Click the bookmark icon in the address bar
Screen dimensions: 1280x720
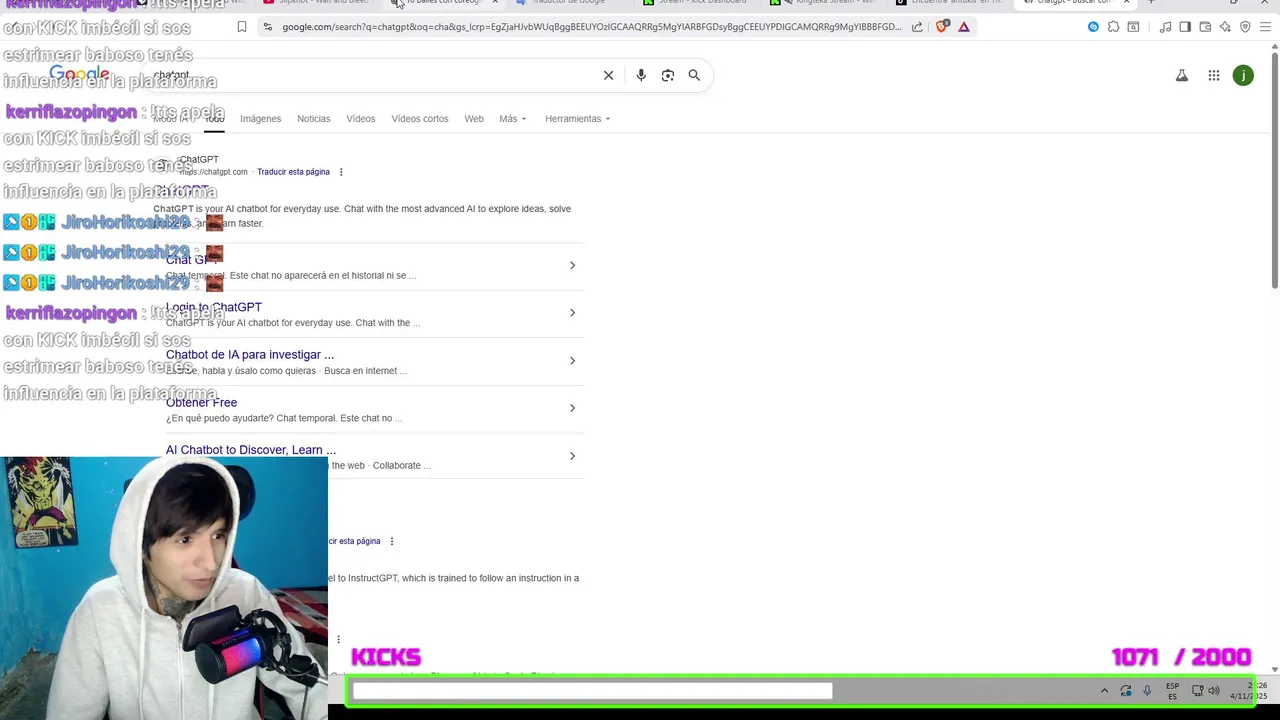pos(242,27)
